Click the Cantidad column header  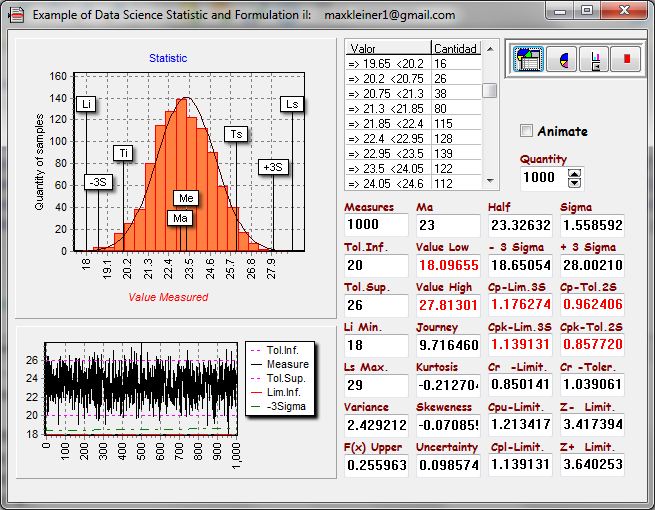tap(455, 48)
